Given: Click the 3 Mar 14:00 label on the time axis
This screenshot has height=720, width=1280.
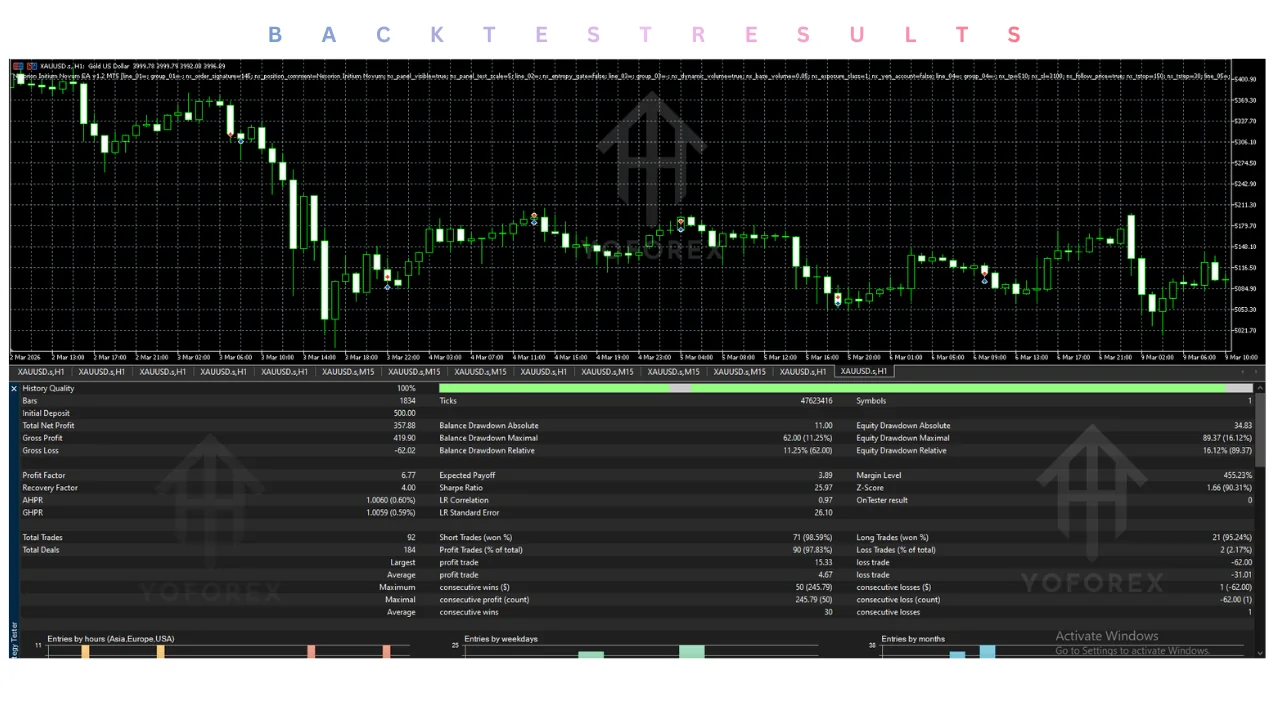Looking at the screenshot, I should pos(319,357).
